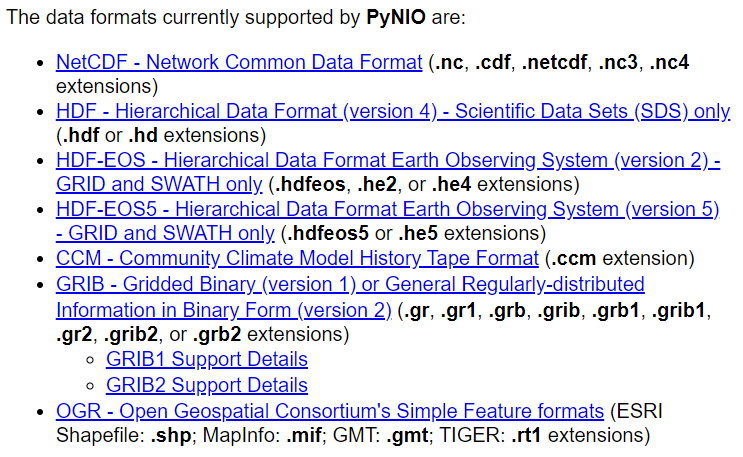
Task: Open the CCM Community Climate Model History Tape link
Action: coord(297,258)
